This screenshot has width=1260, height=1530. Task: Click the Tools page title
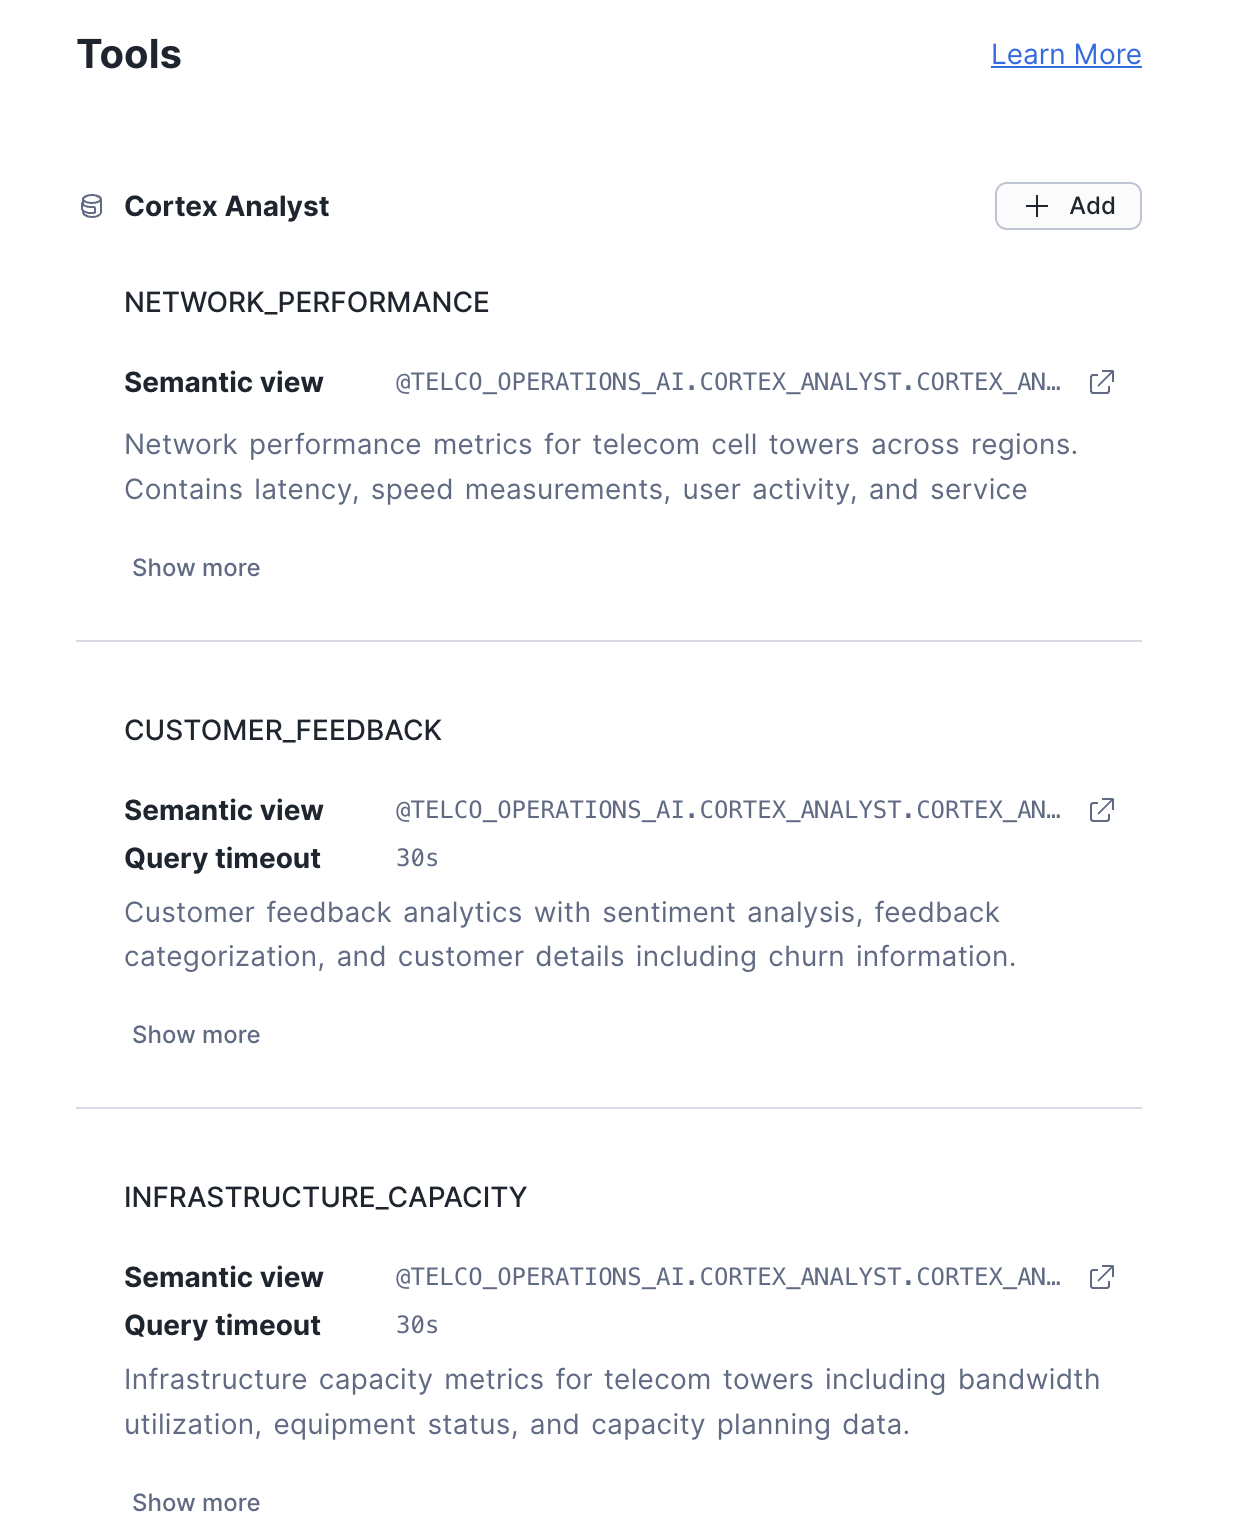129,54
